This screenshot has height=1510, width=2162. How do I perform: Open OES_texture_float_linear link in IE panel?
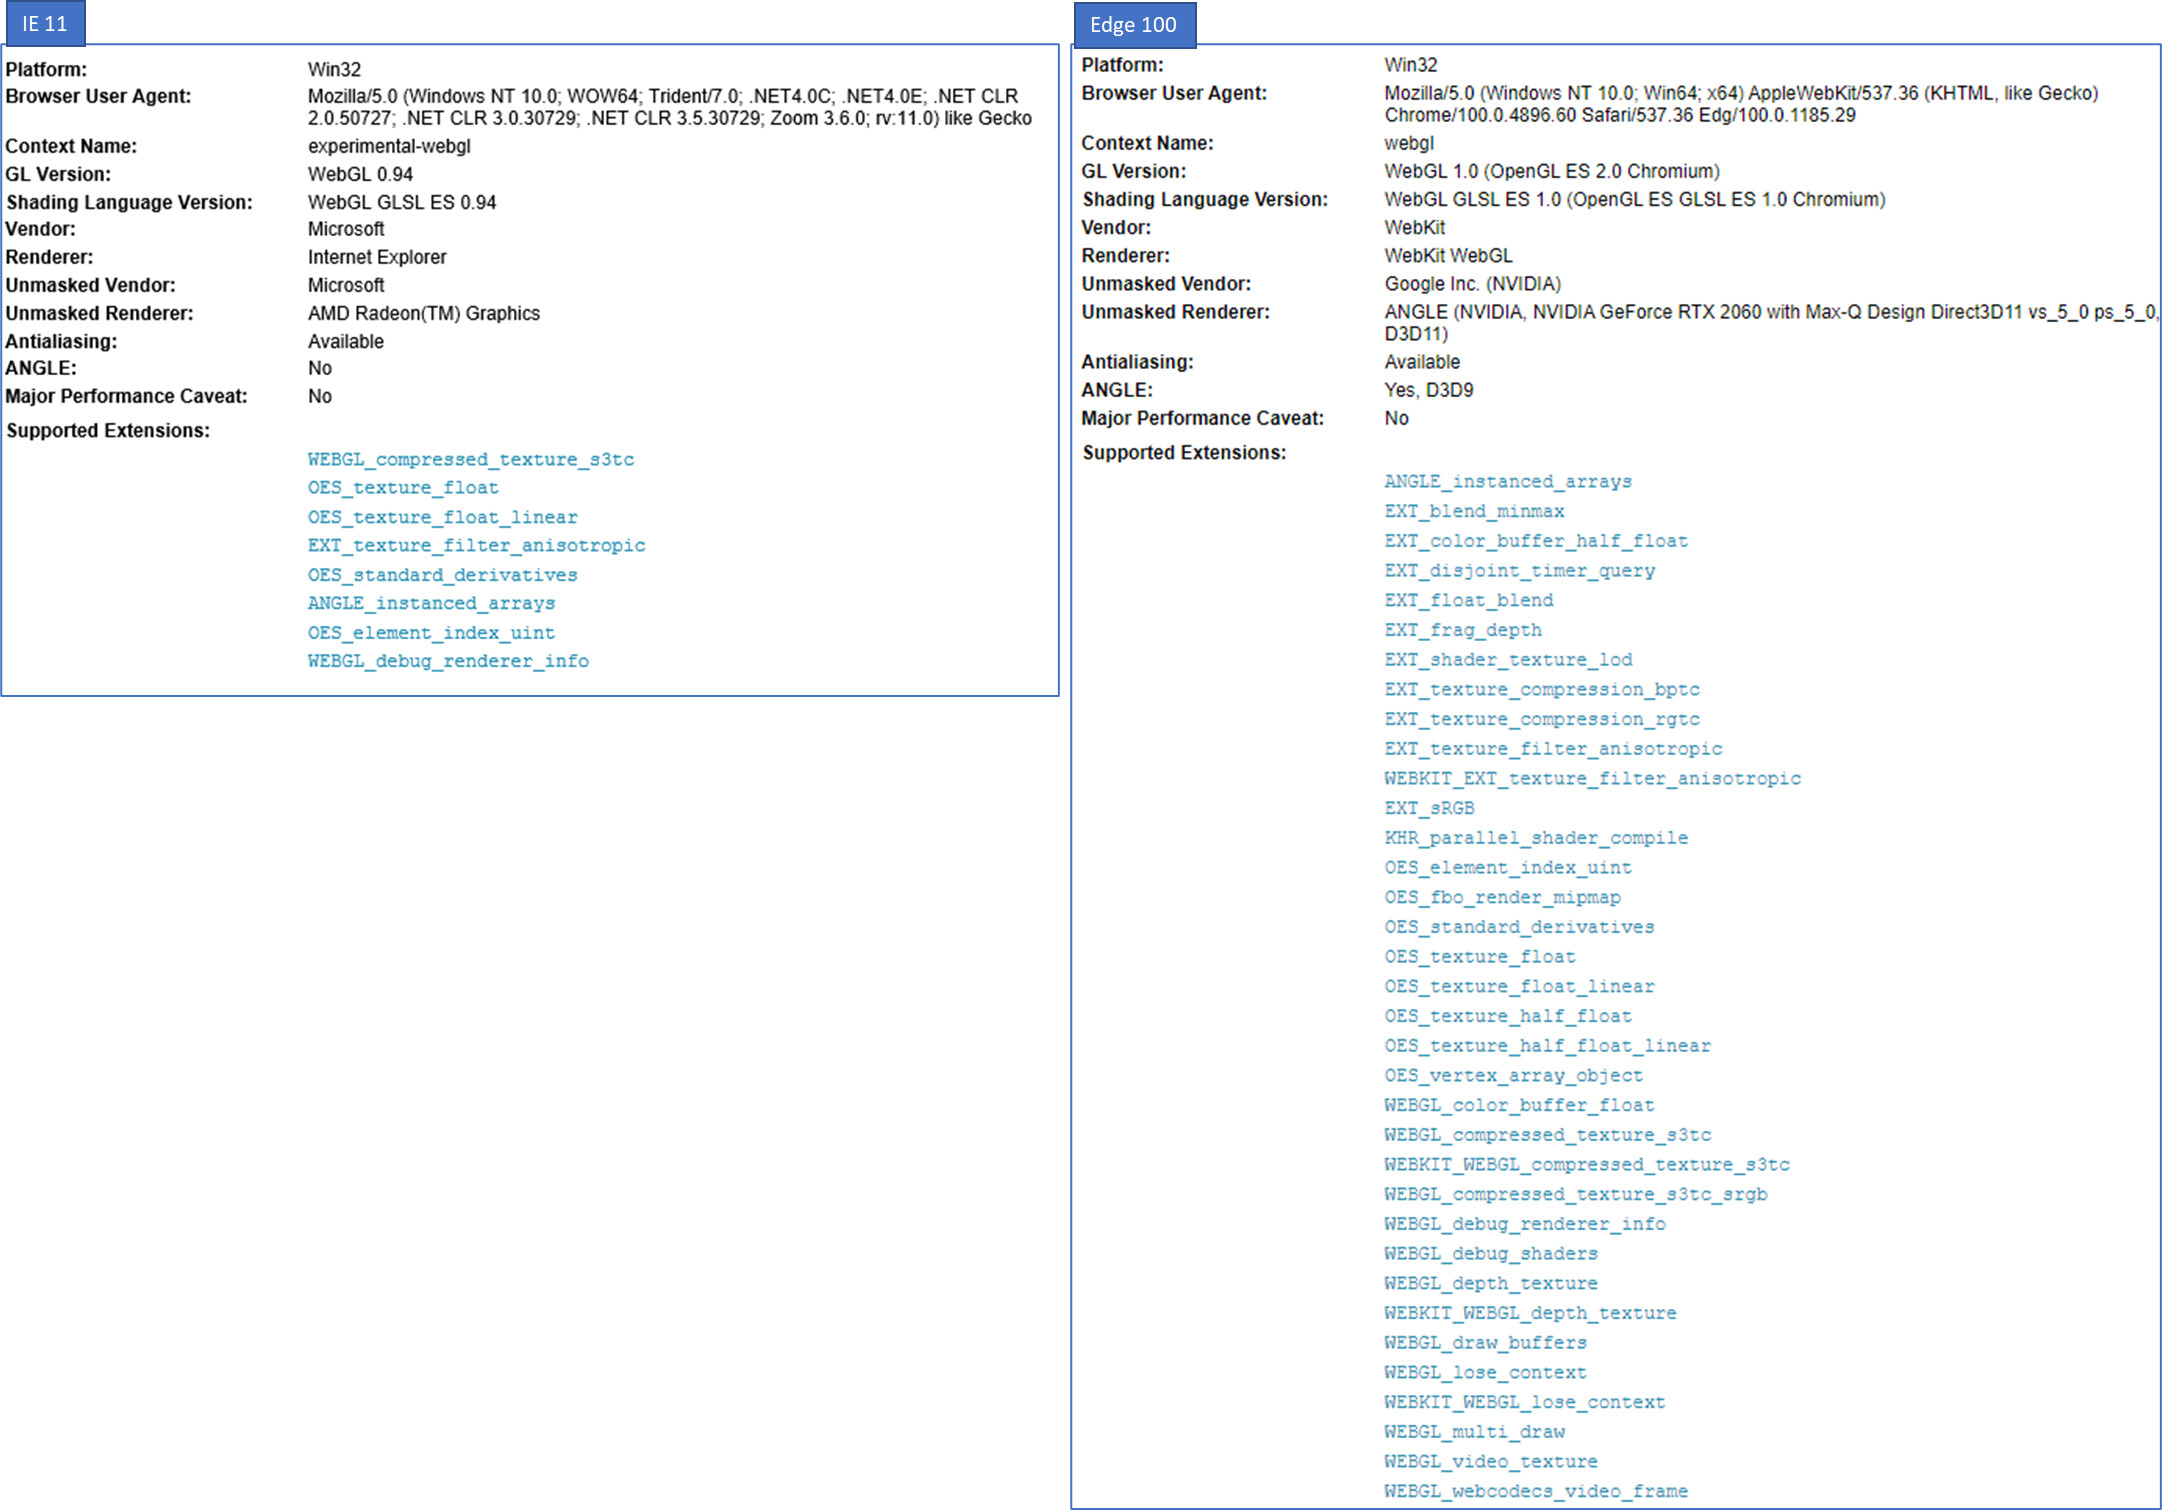coord(442,517)
